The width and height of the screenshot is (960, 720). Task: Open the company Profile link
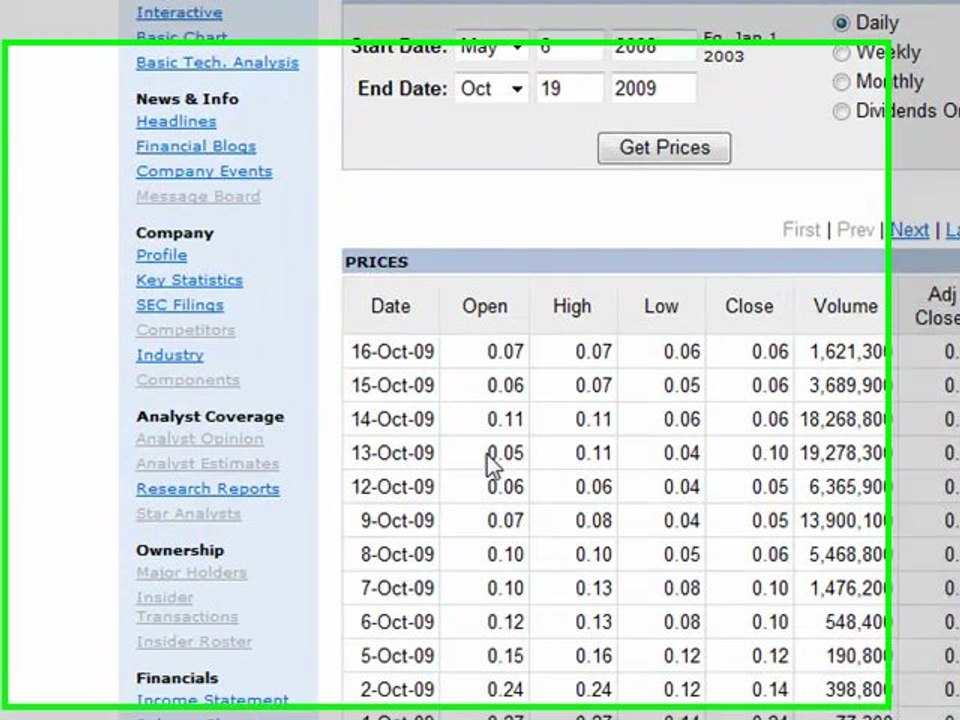pos(162,255)
